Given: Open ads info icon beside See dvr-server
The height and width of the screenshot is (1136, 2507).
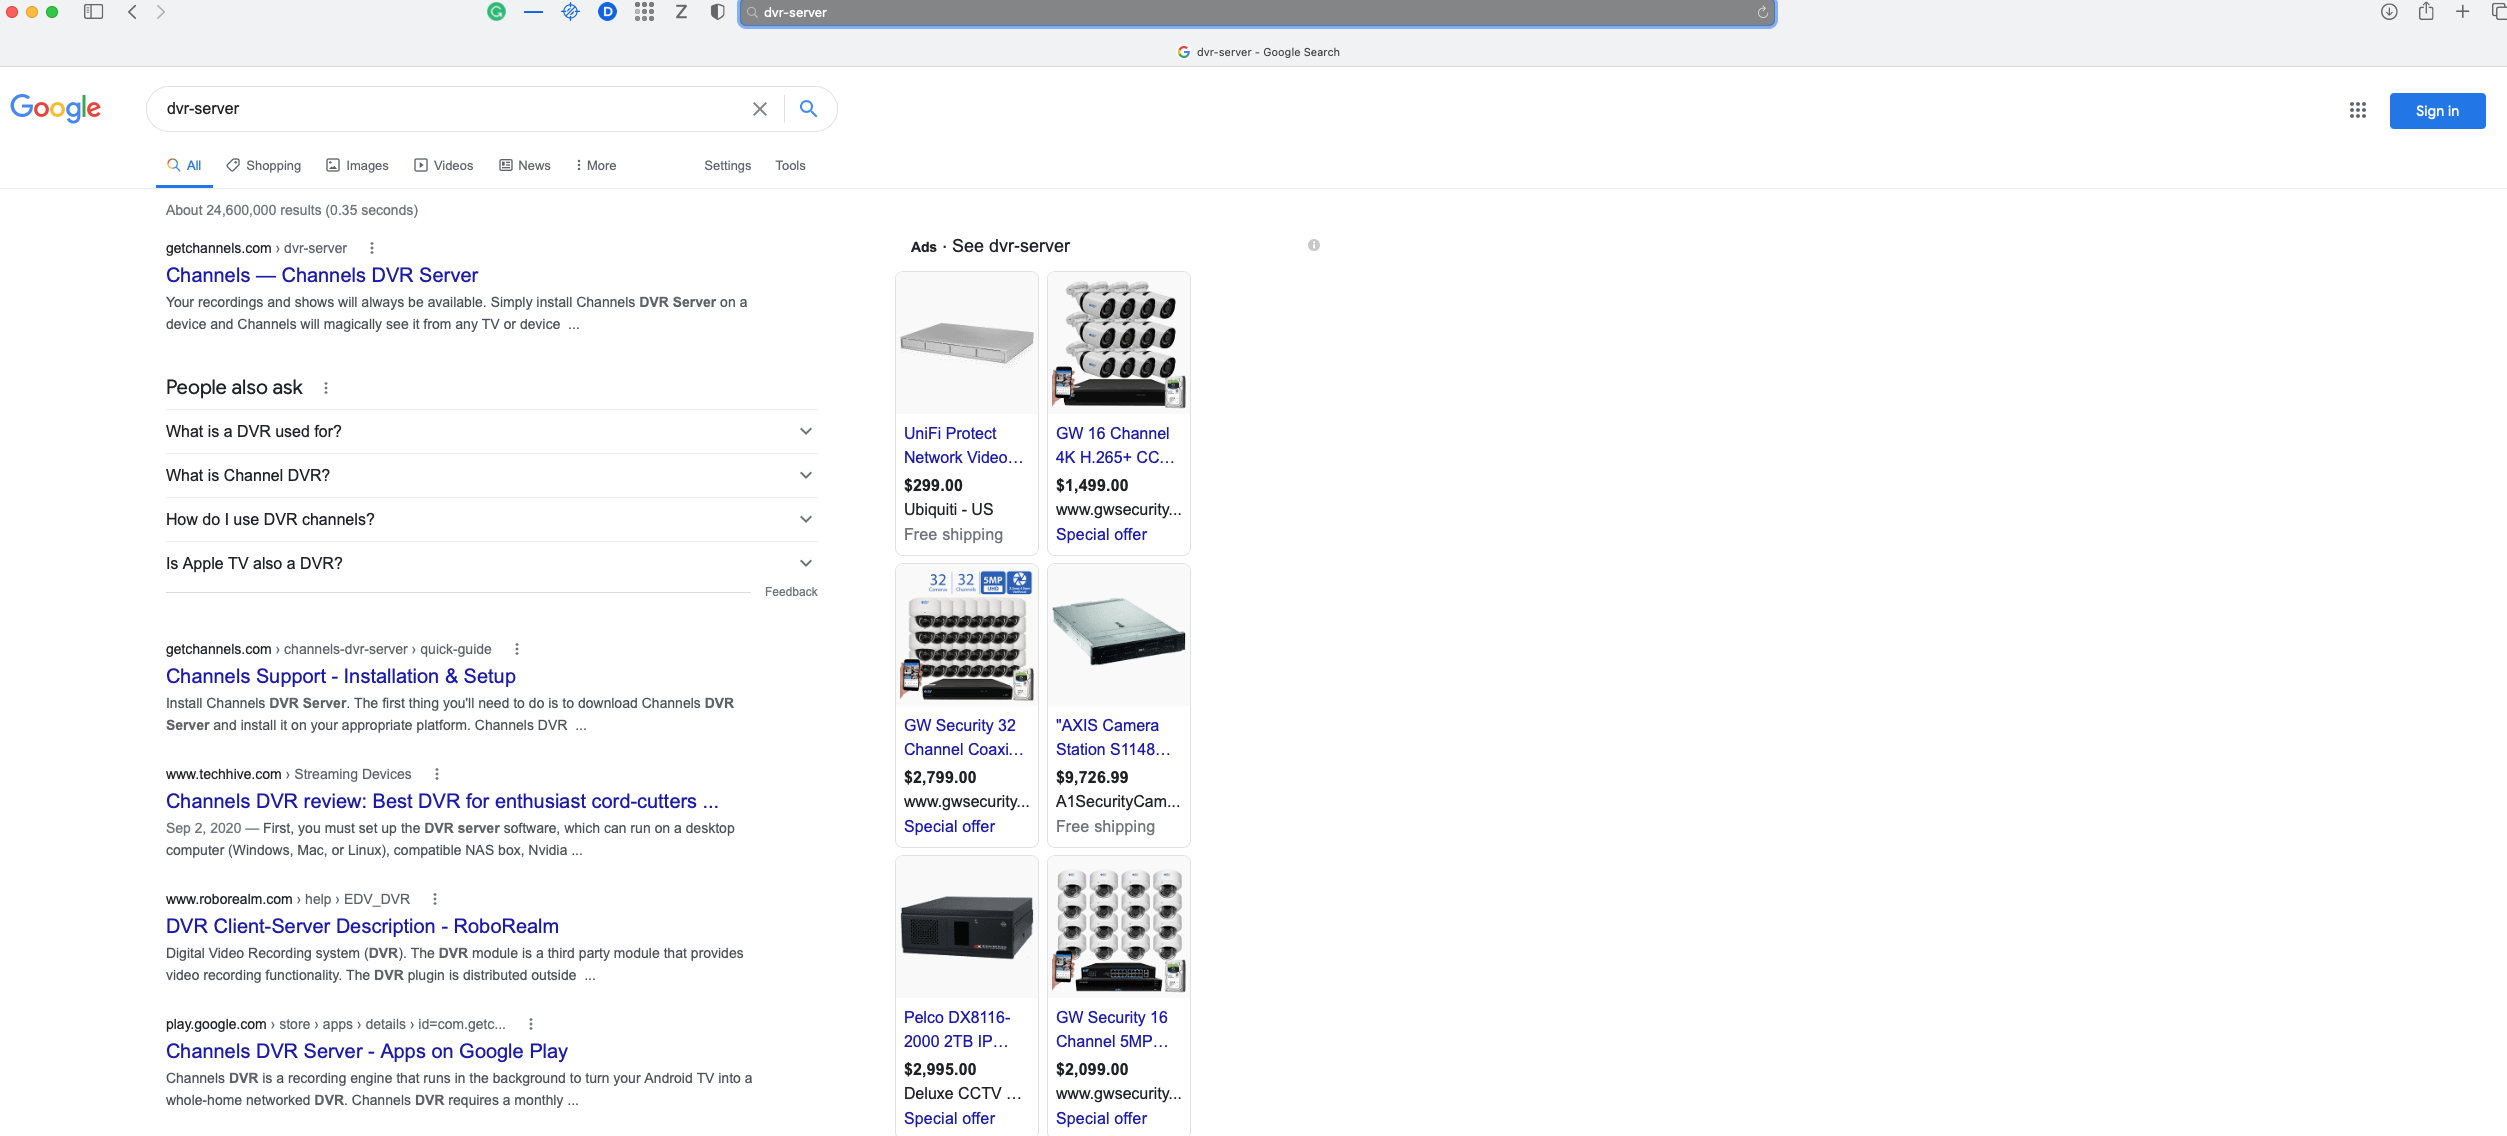Looking at the screenshot, I should [x=1314, y=245].
